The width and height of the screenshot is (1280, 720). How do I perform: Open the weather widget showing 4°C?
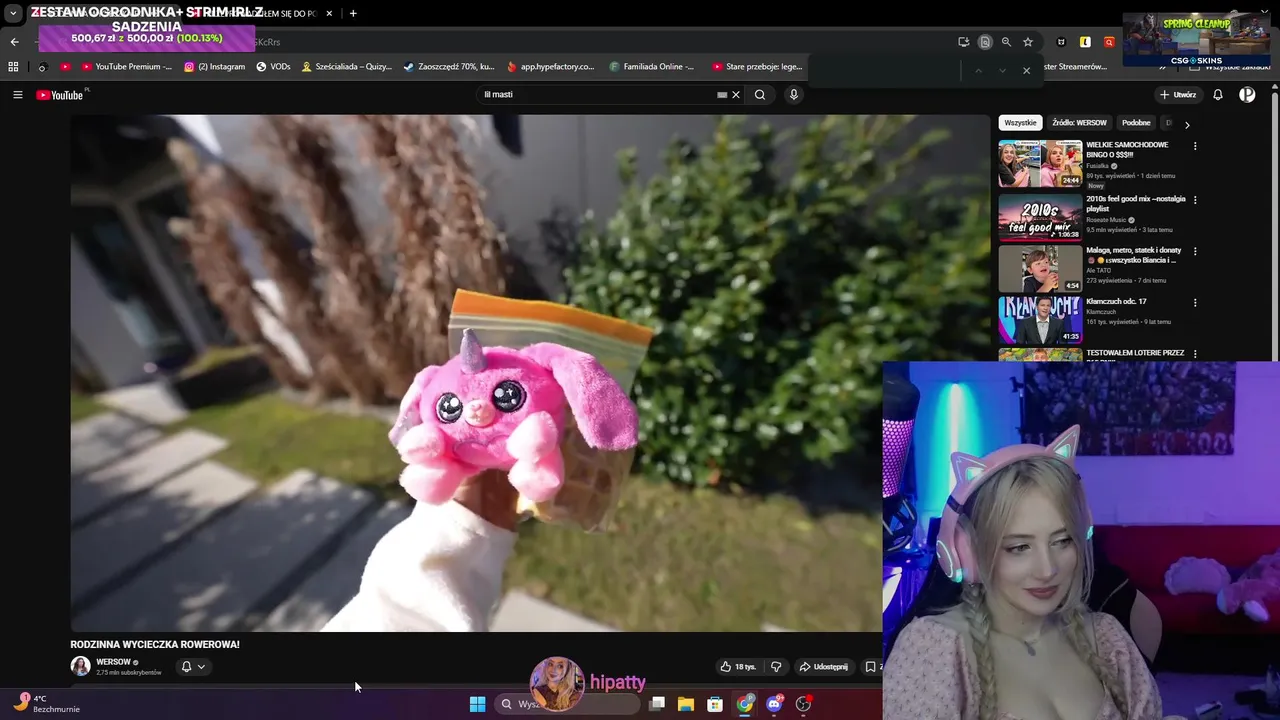coord(47,704)
